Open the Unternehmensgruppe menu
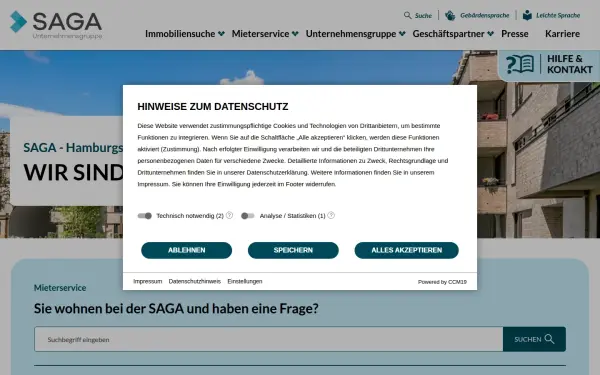 tap(351, 34)
